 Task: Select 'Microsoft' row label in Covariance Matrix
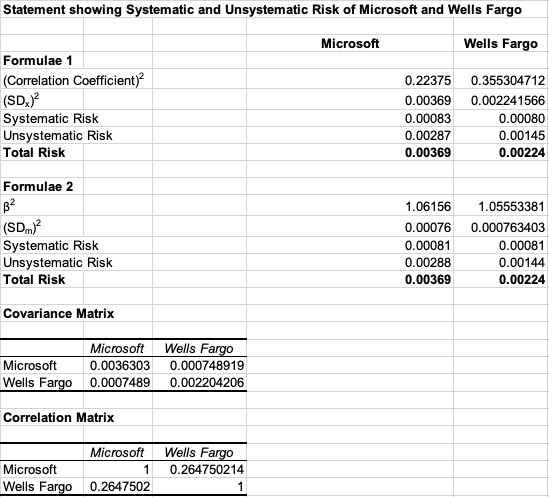coord(30,366)
